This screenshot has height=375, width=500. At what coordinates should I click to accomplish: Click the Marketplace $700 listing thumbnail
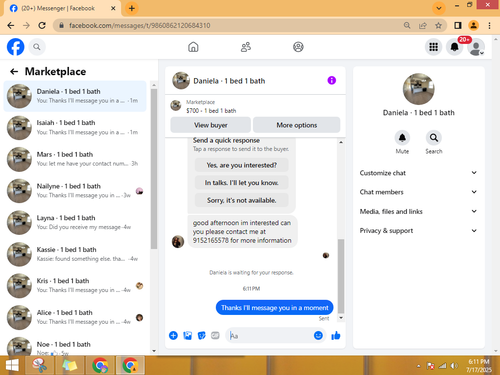click(176, 105)
